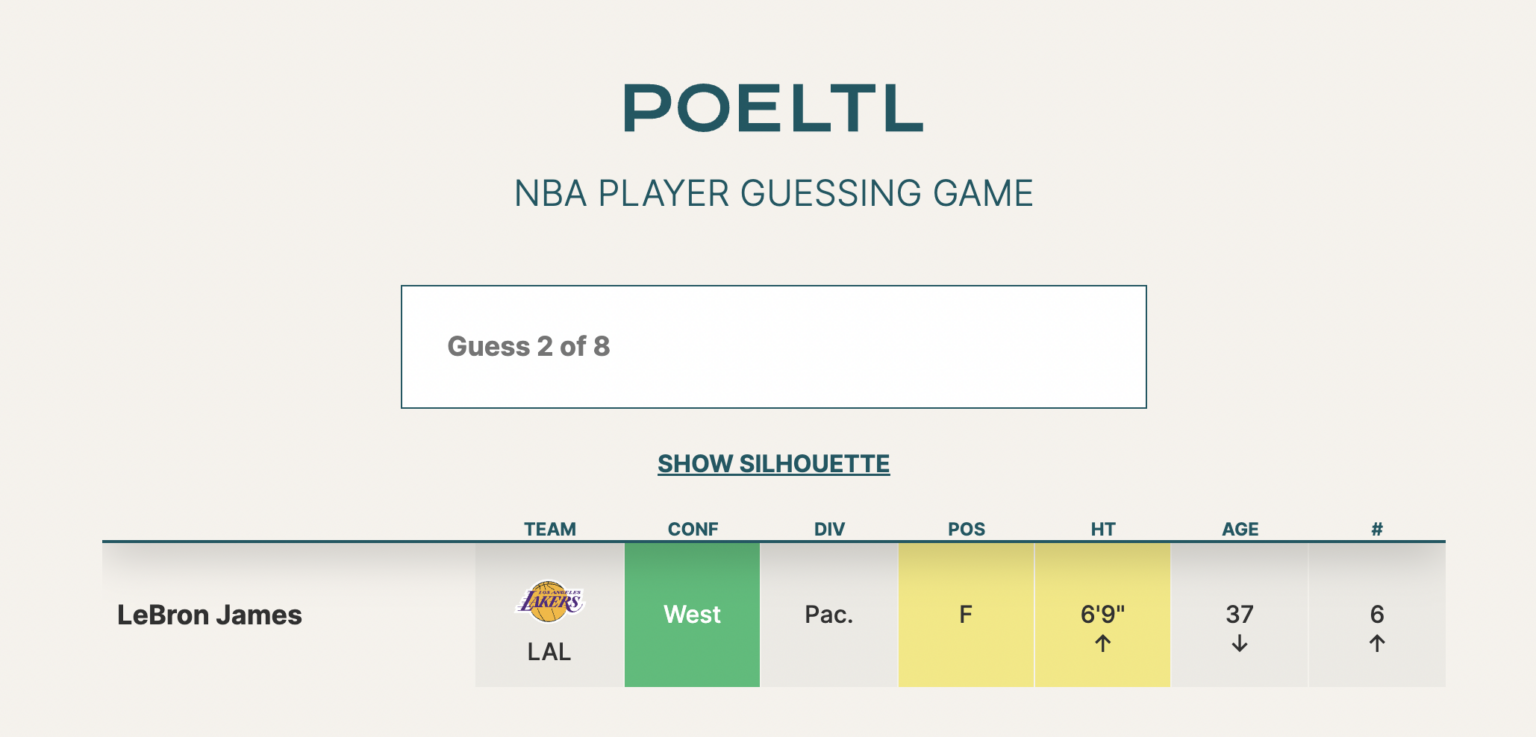Click the yellow F position cell
Screen dimensions: 1536x737
click(x=966, y=614)
